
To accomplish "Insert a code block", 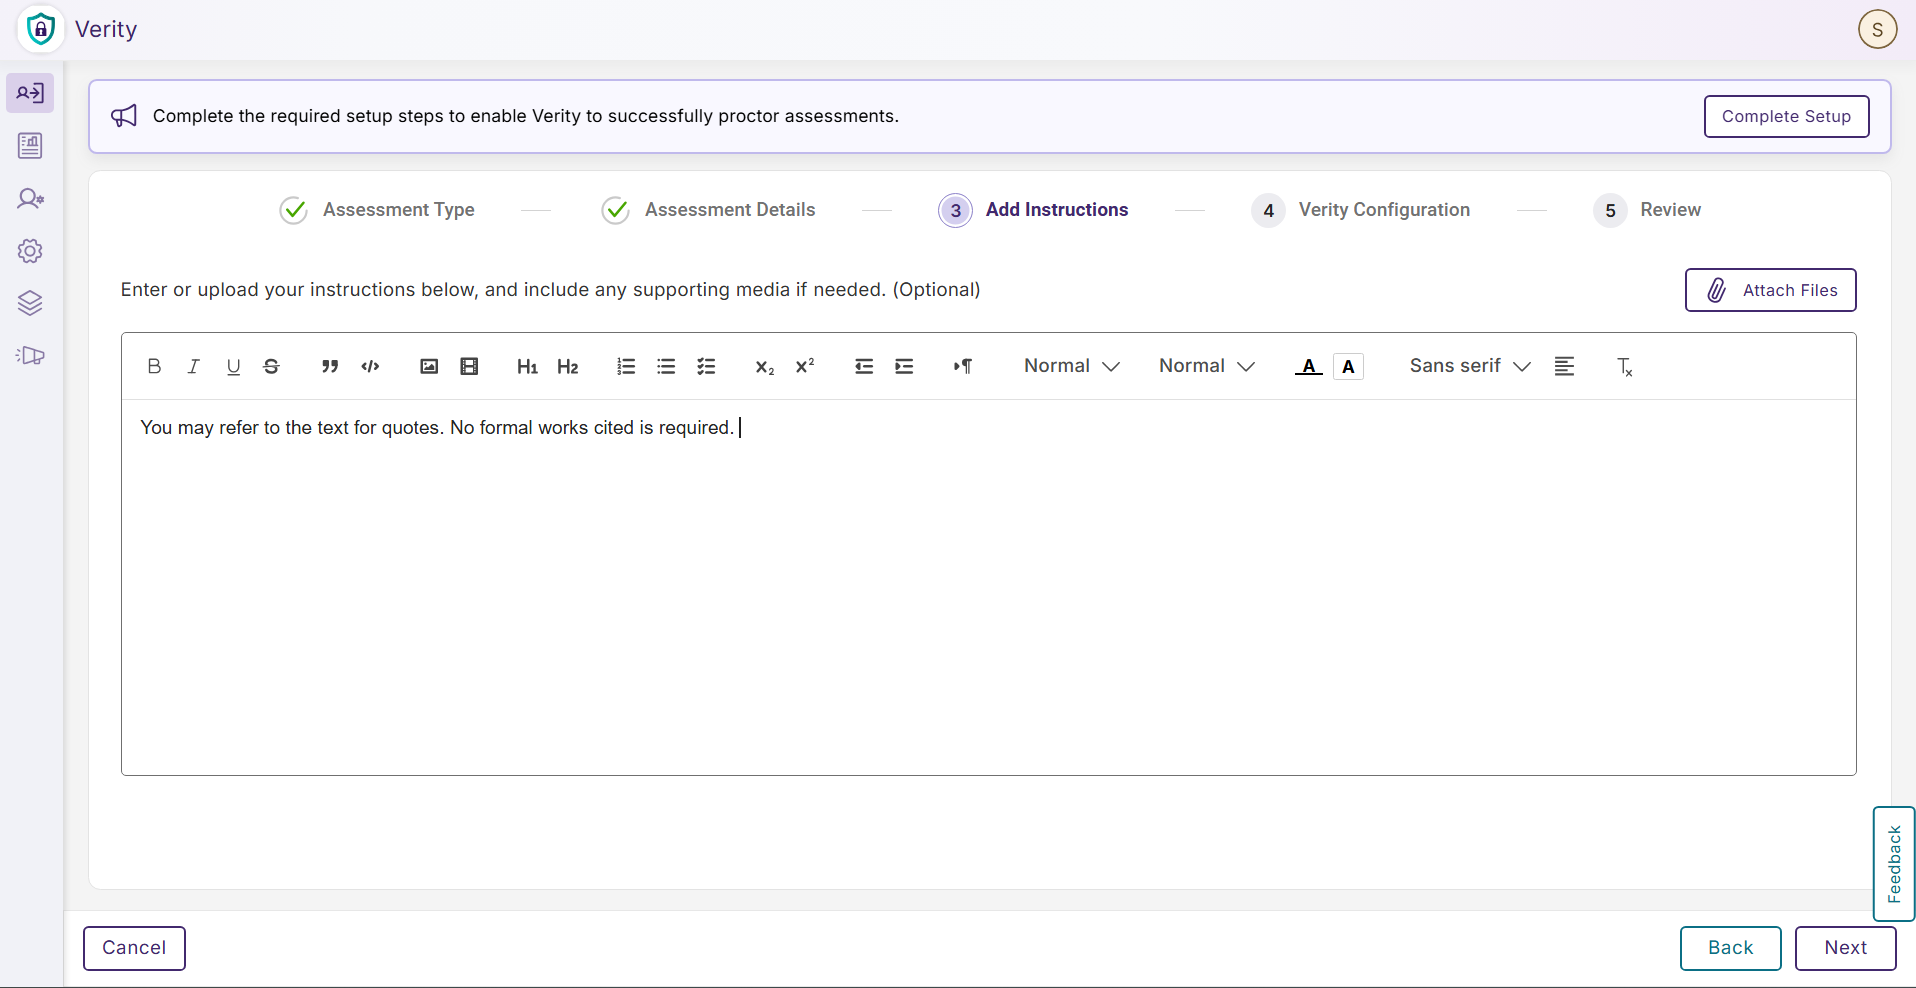I will point(370,366).
